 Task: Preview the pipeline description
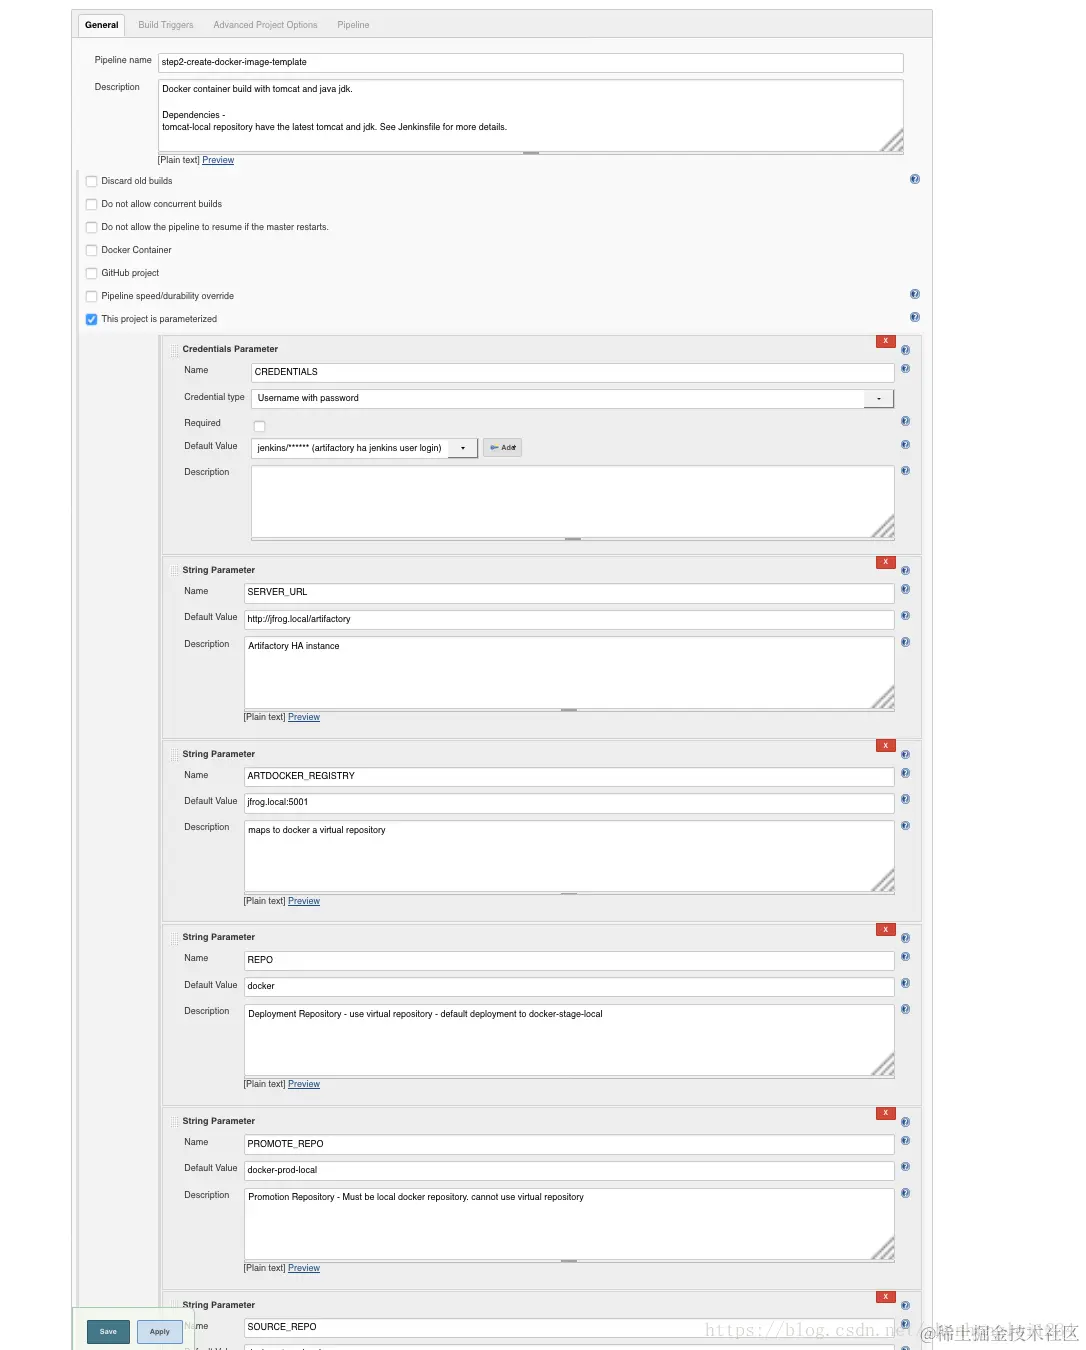click(218, 160)
